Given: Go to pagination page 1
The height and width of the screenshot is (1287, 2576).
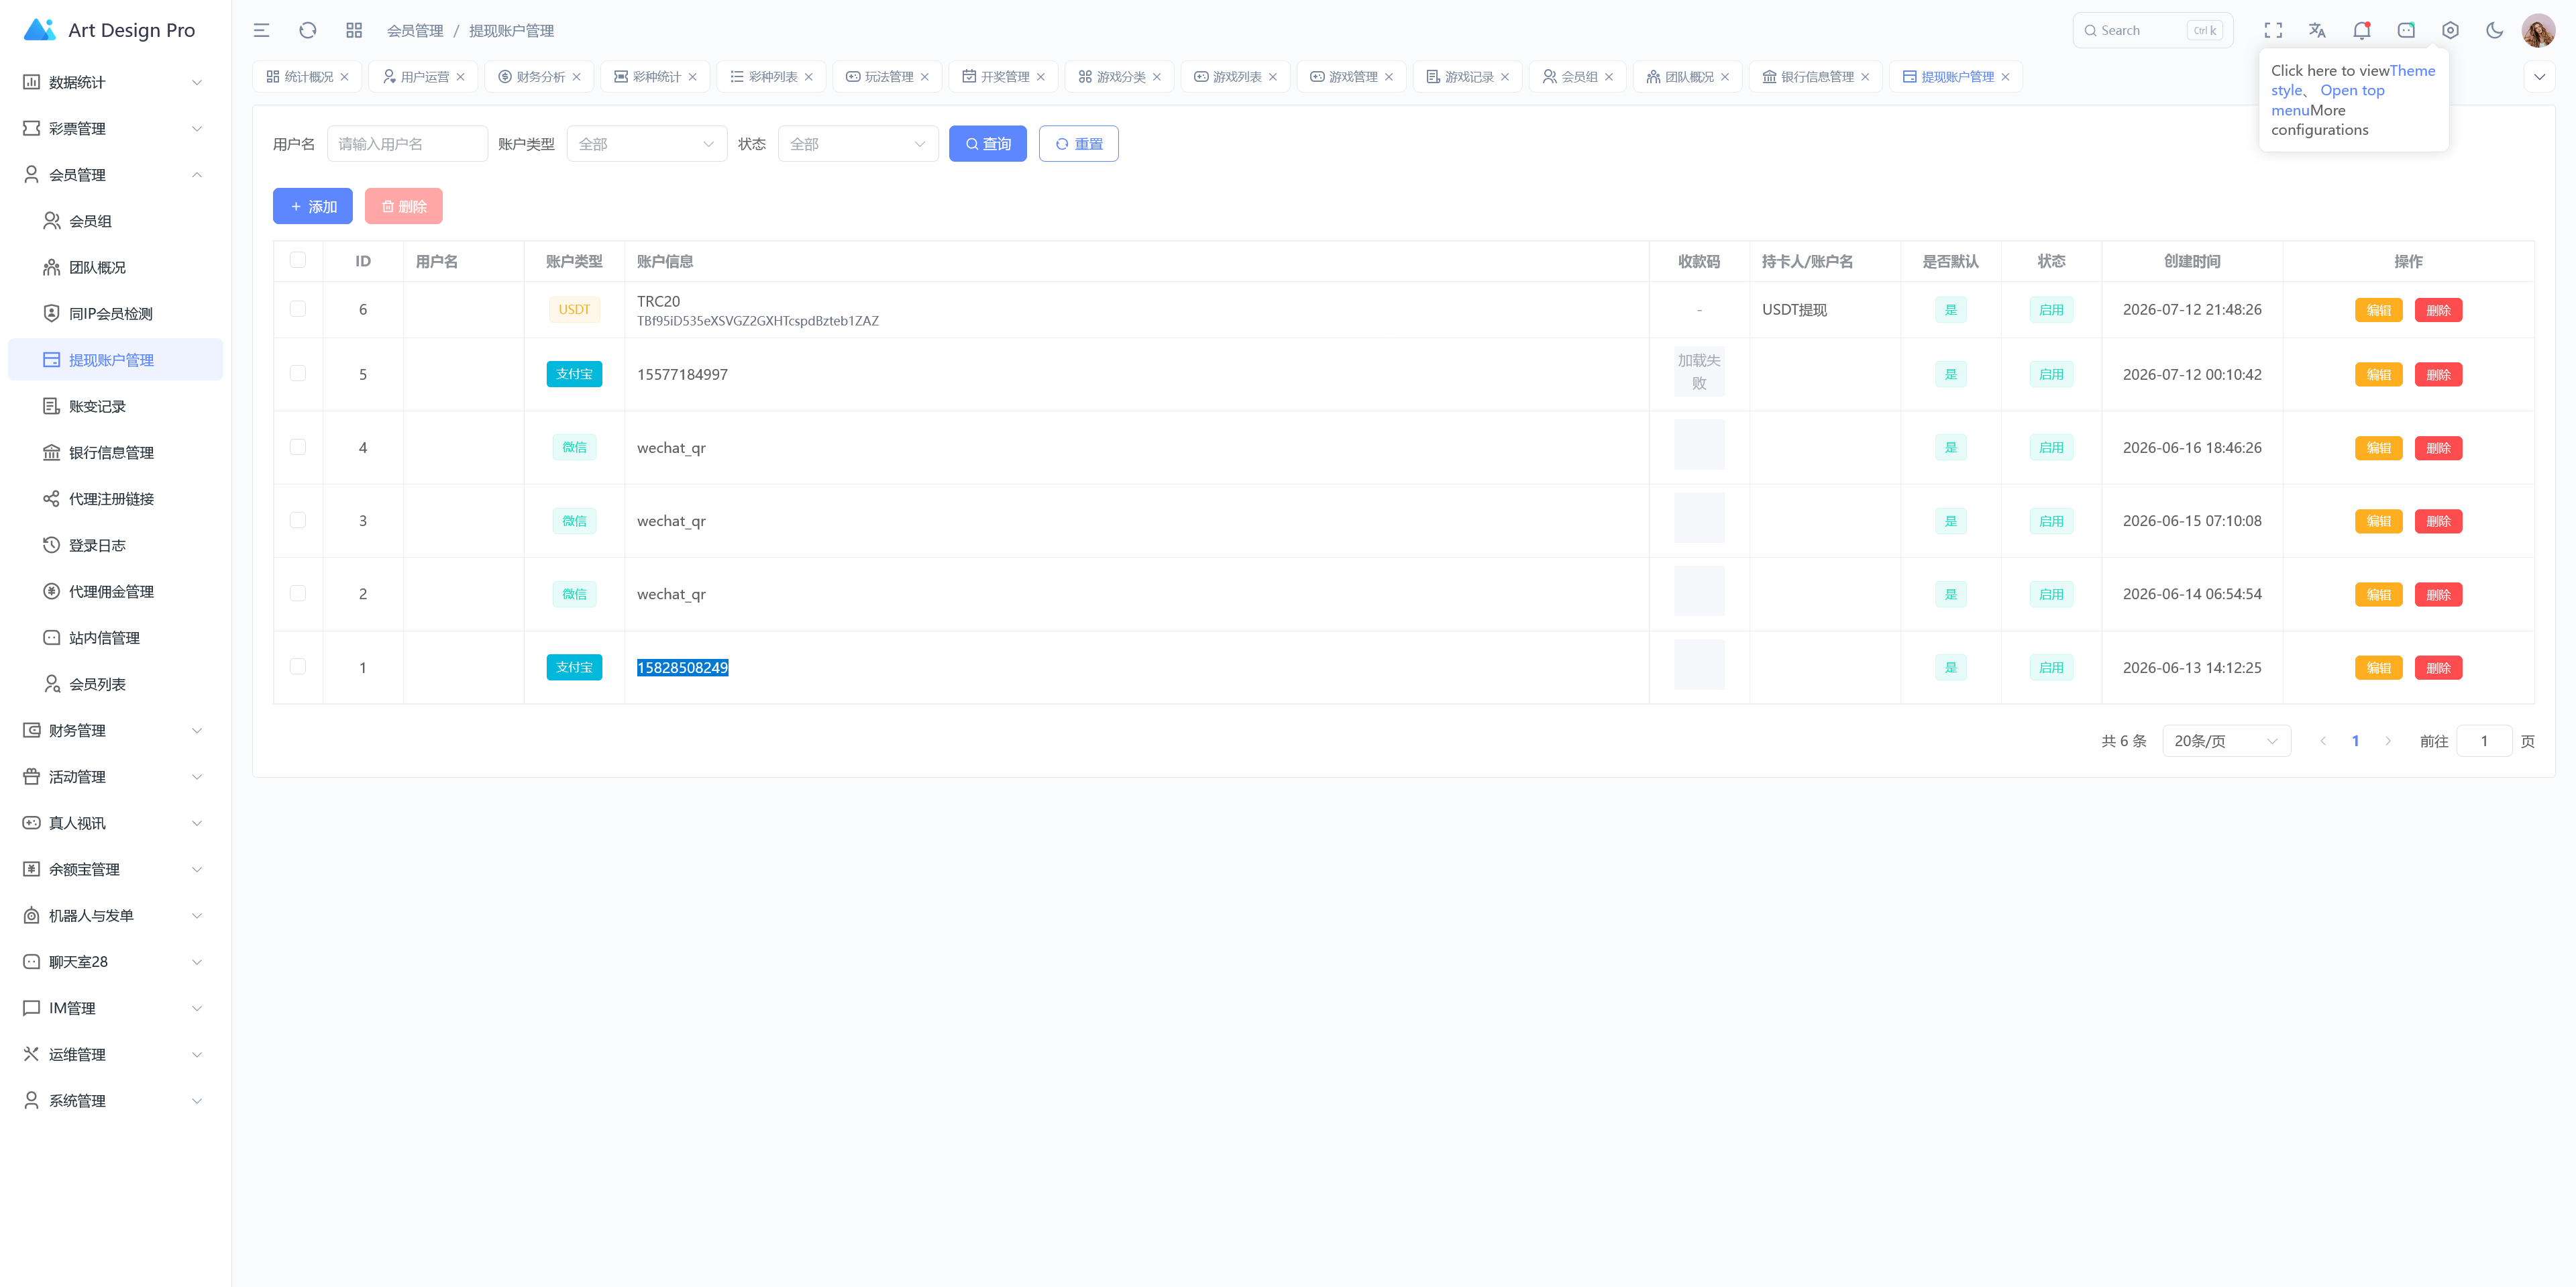Looking at the screenshot, I should [2355, 741].
